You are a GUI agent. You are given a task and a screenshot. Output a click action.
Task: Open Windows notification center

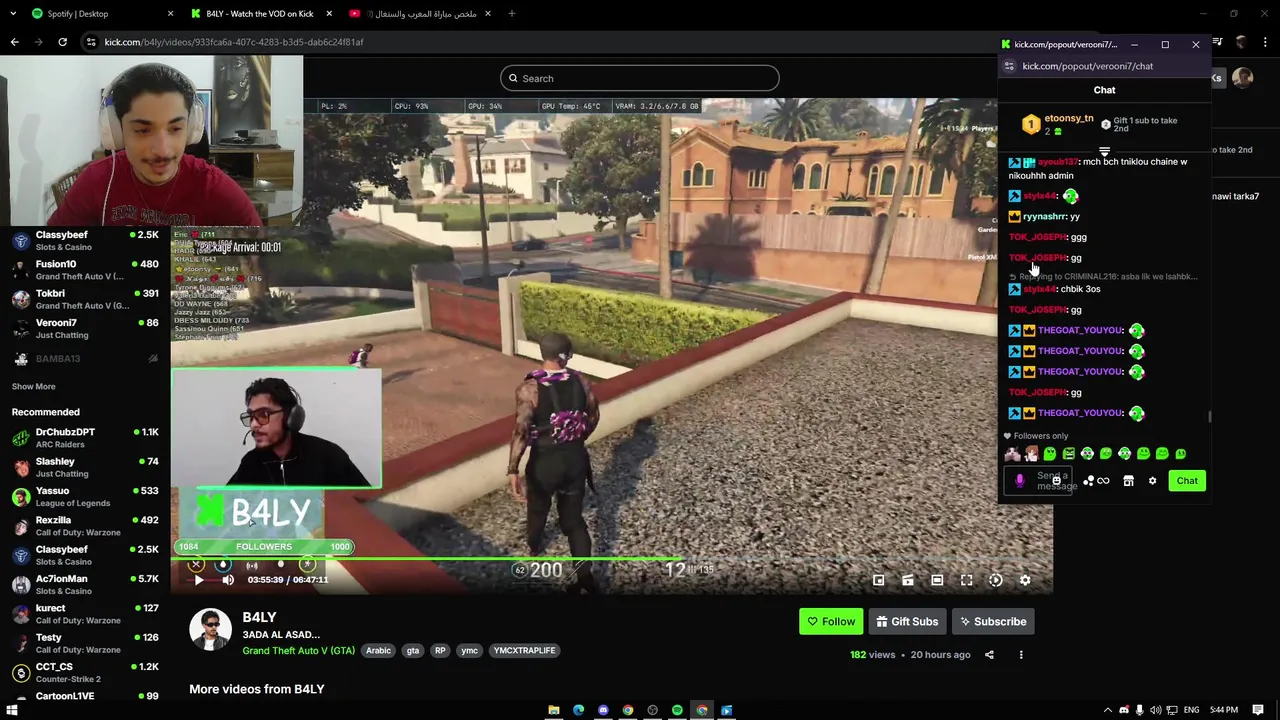(1259, 710)
